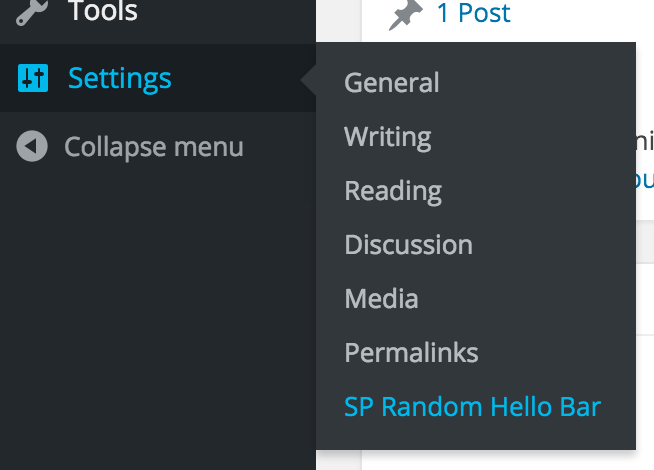Open the Writing settings page
This screenshot has height=470, width=654.
click(x=387, y=137)
